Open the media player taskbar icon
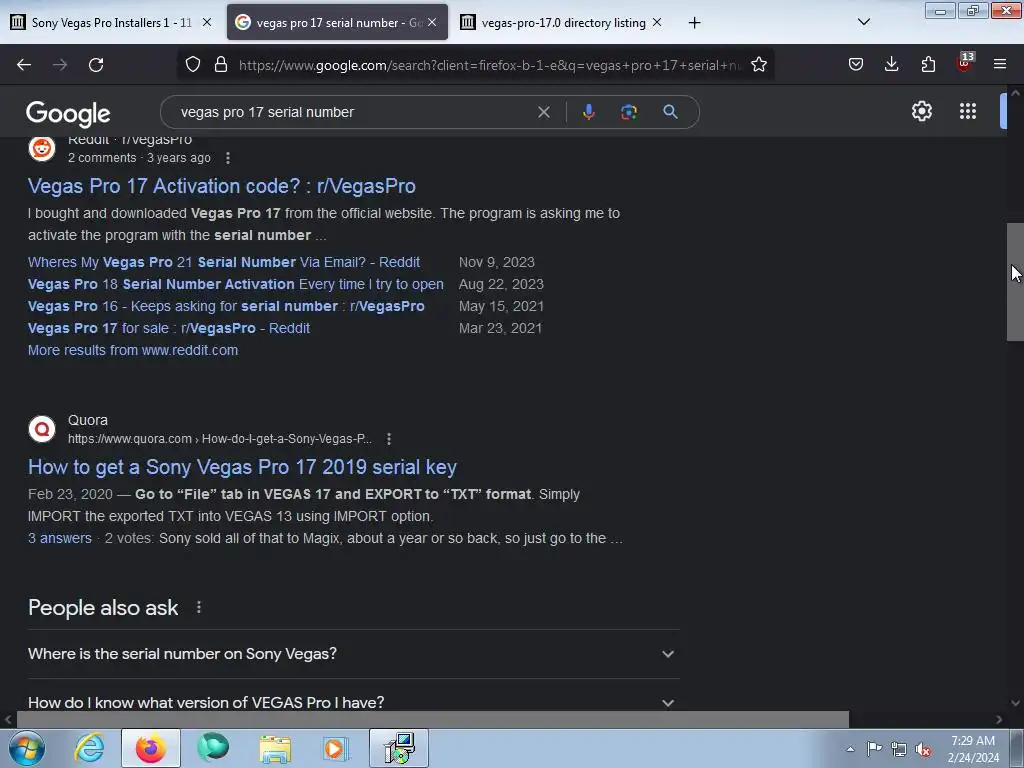Image resolution: width=1024 pixels, height=768 pixels. (x=336, y=748)
